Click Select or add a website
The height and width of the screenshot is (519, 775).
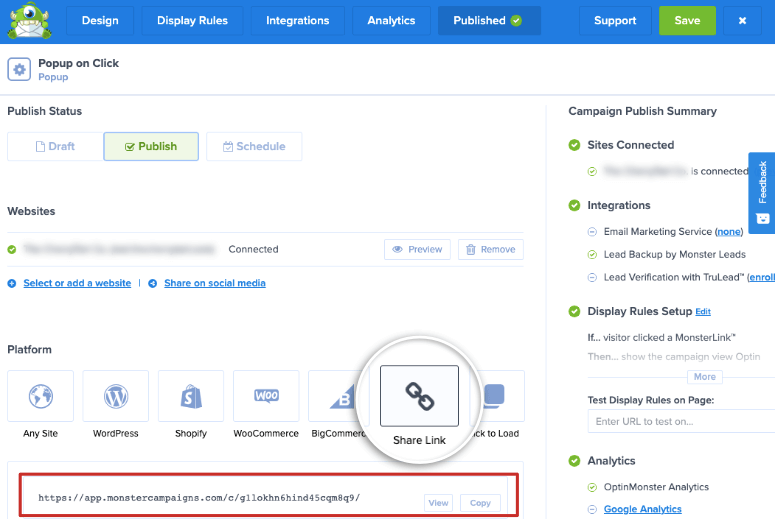(x=77, y=283)
